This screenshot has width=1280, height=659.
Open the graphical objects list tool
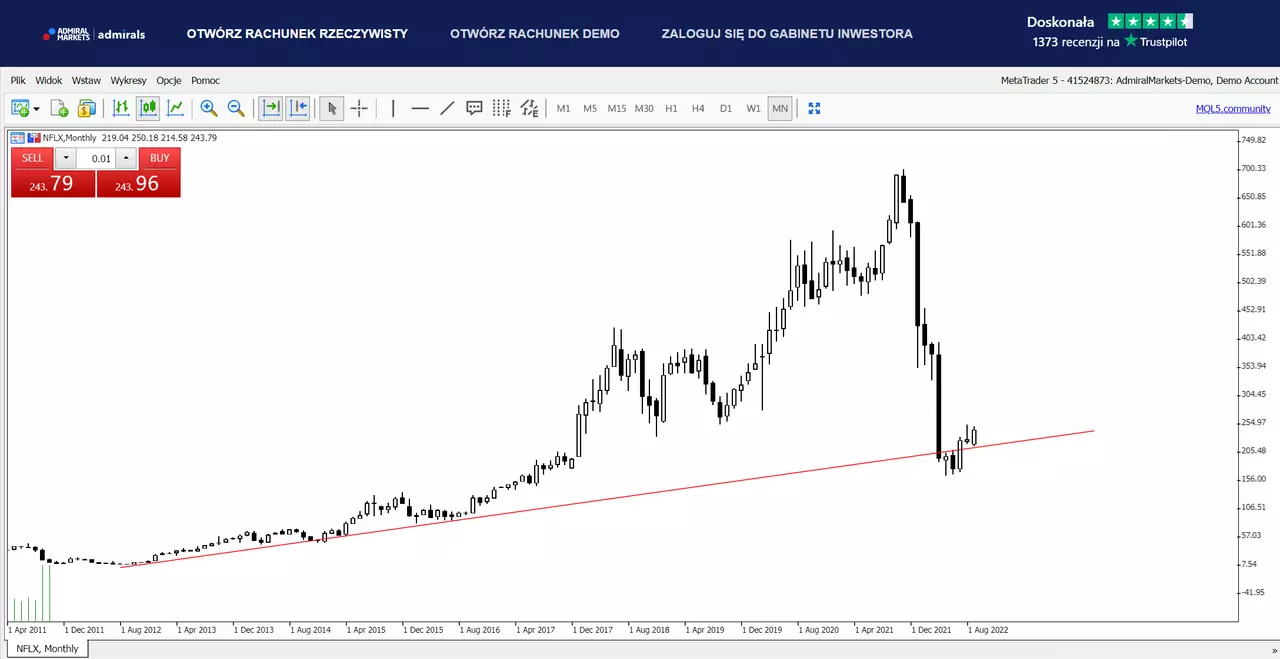pos(529,108)
